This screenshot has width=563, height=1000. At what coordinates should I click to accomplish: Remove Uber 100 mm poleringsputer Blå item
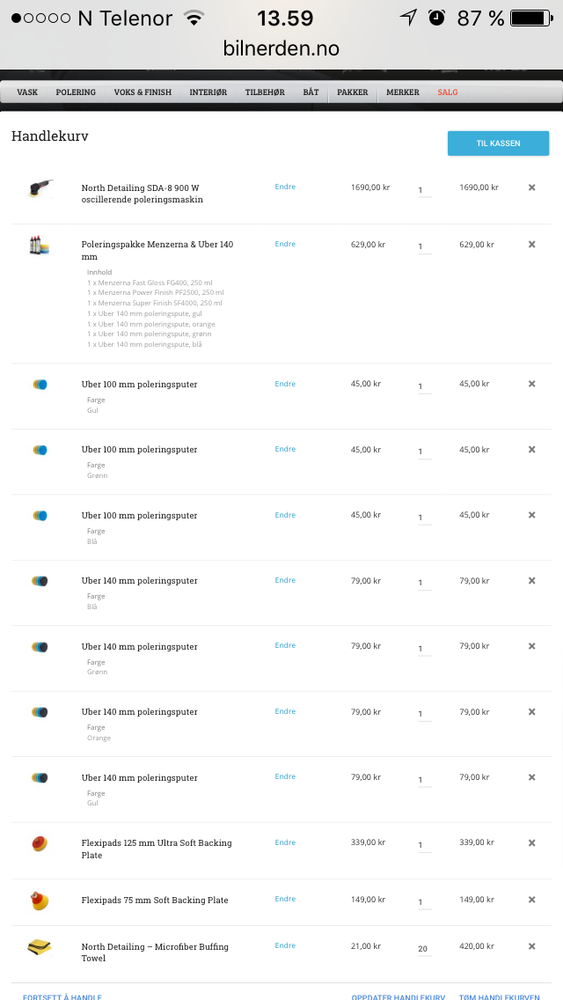pos(532,515)
